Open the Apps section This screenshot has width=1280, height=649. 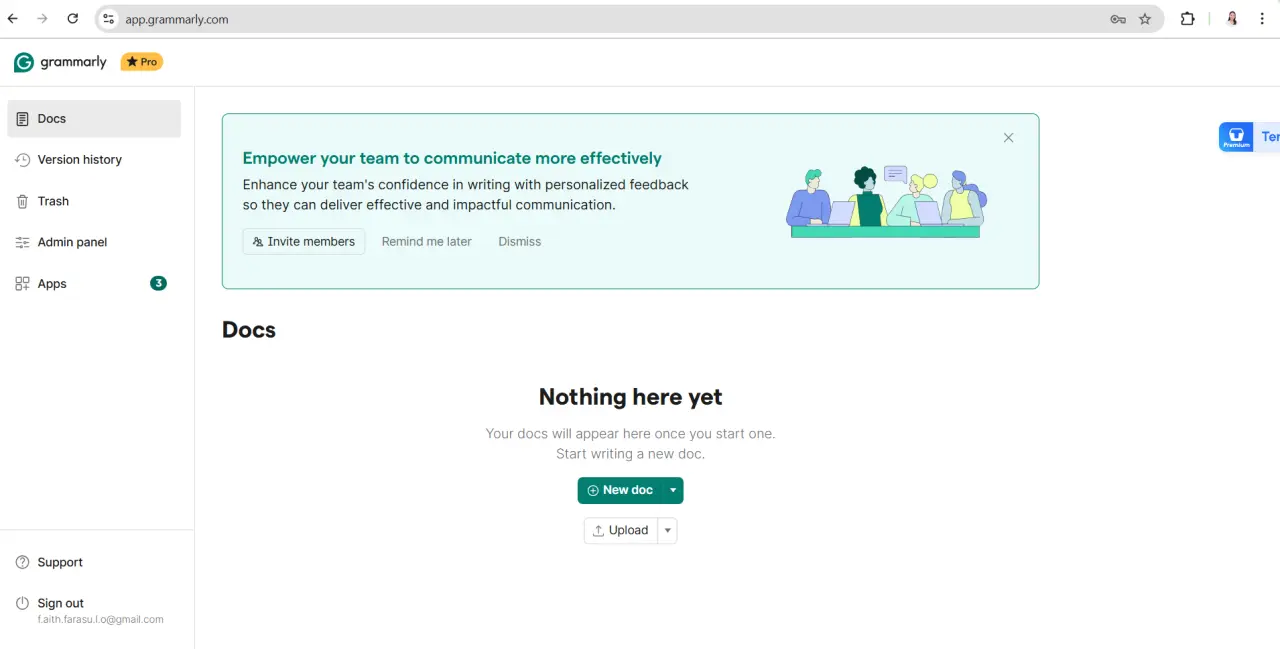click(x=94, y=284)
